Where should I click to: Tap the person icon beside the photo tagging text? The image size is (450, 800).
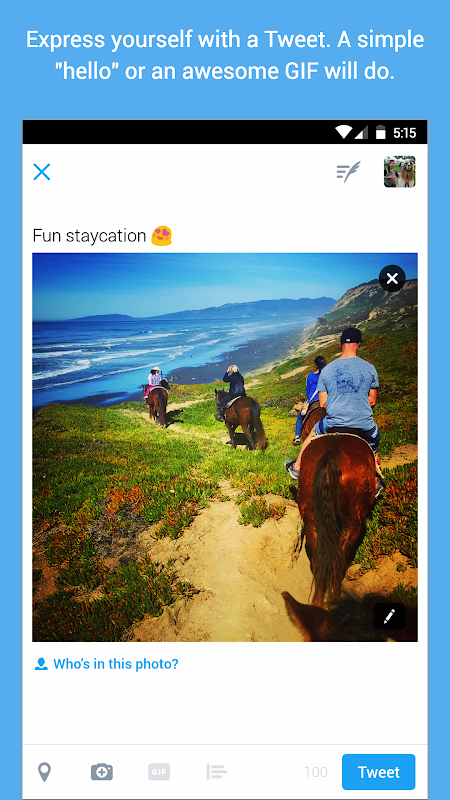coord(41,664)
